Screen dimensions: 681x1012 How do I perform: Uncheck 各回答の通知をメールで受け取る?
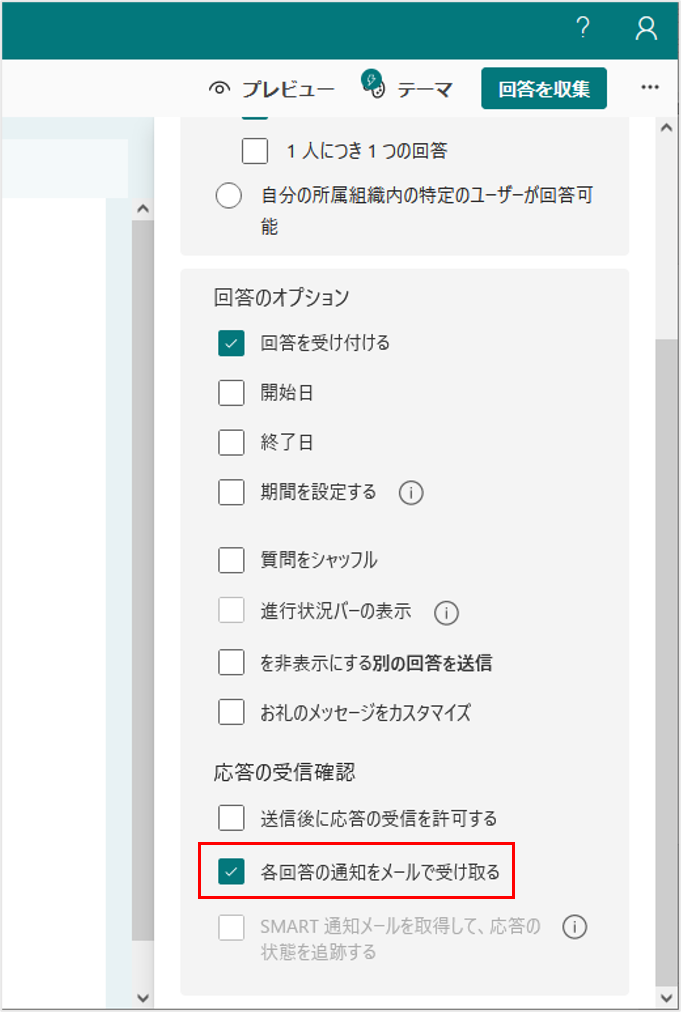[232, 872]
